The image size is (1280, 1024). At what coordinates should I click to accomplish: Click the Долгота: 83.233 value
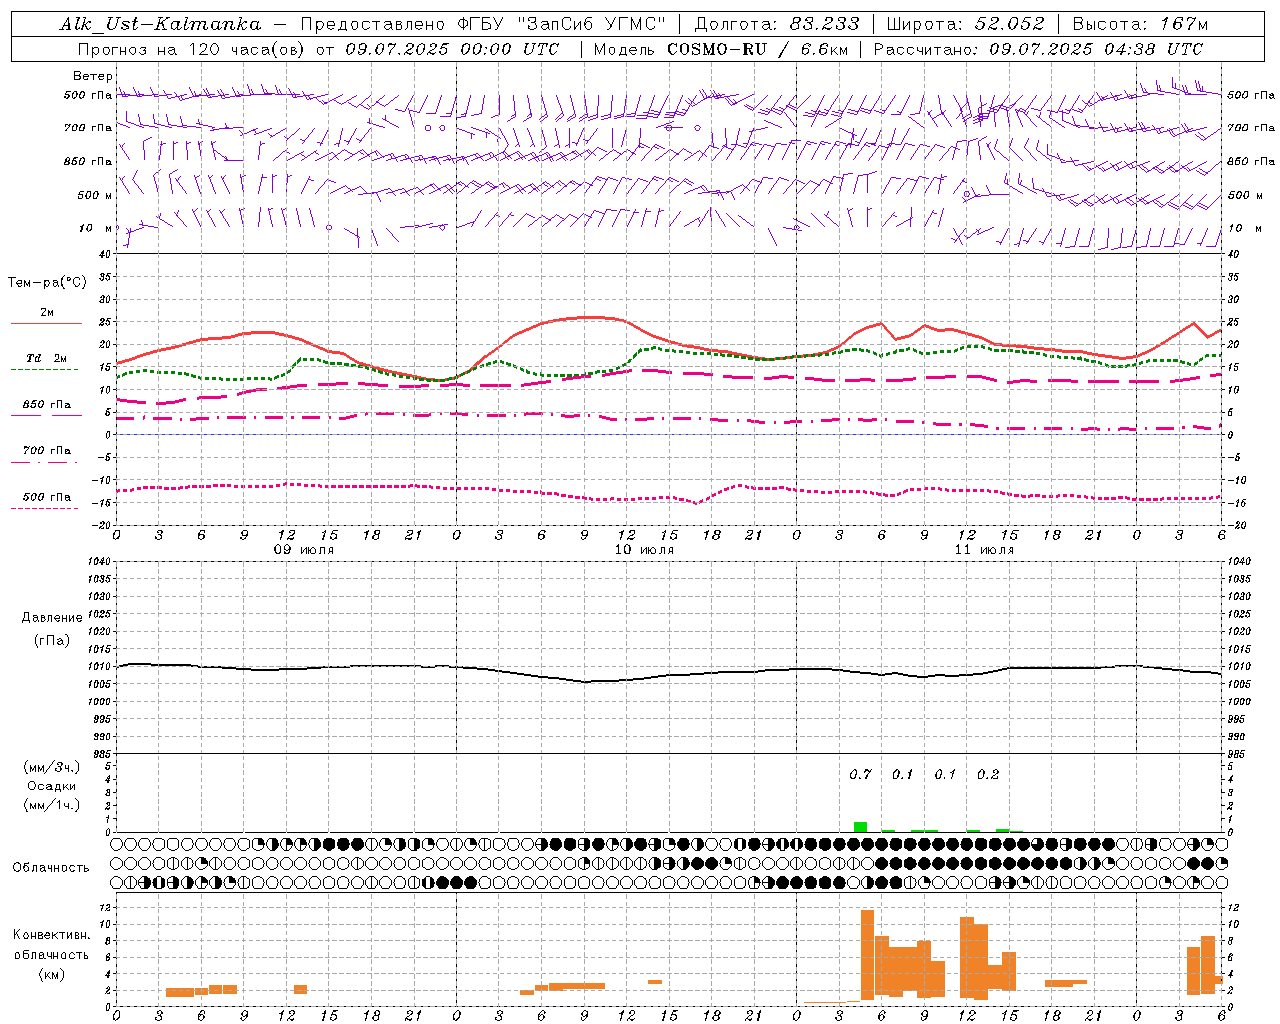pyautogui.click(x=777, y=24)
